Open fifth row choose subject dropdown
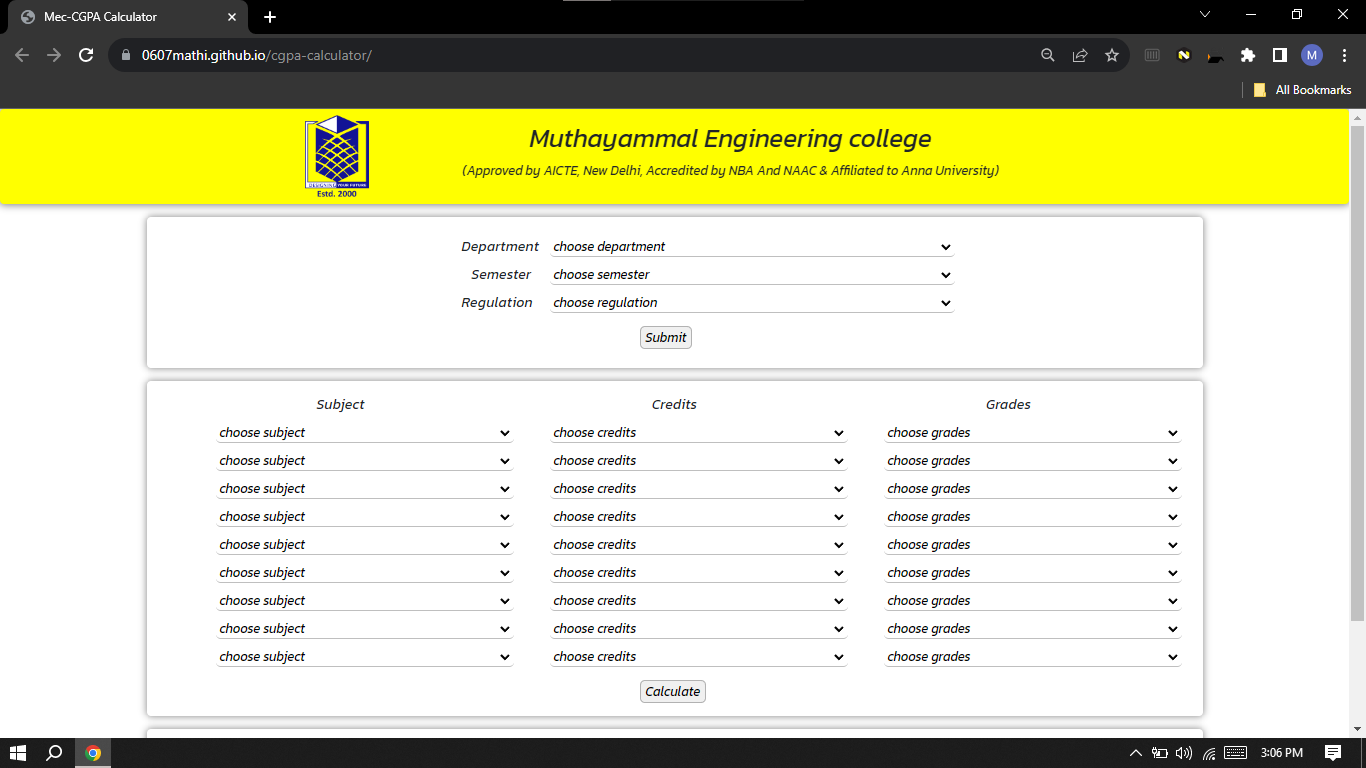1366x768 pixels. (x=365, y=545)
